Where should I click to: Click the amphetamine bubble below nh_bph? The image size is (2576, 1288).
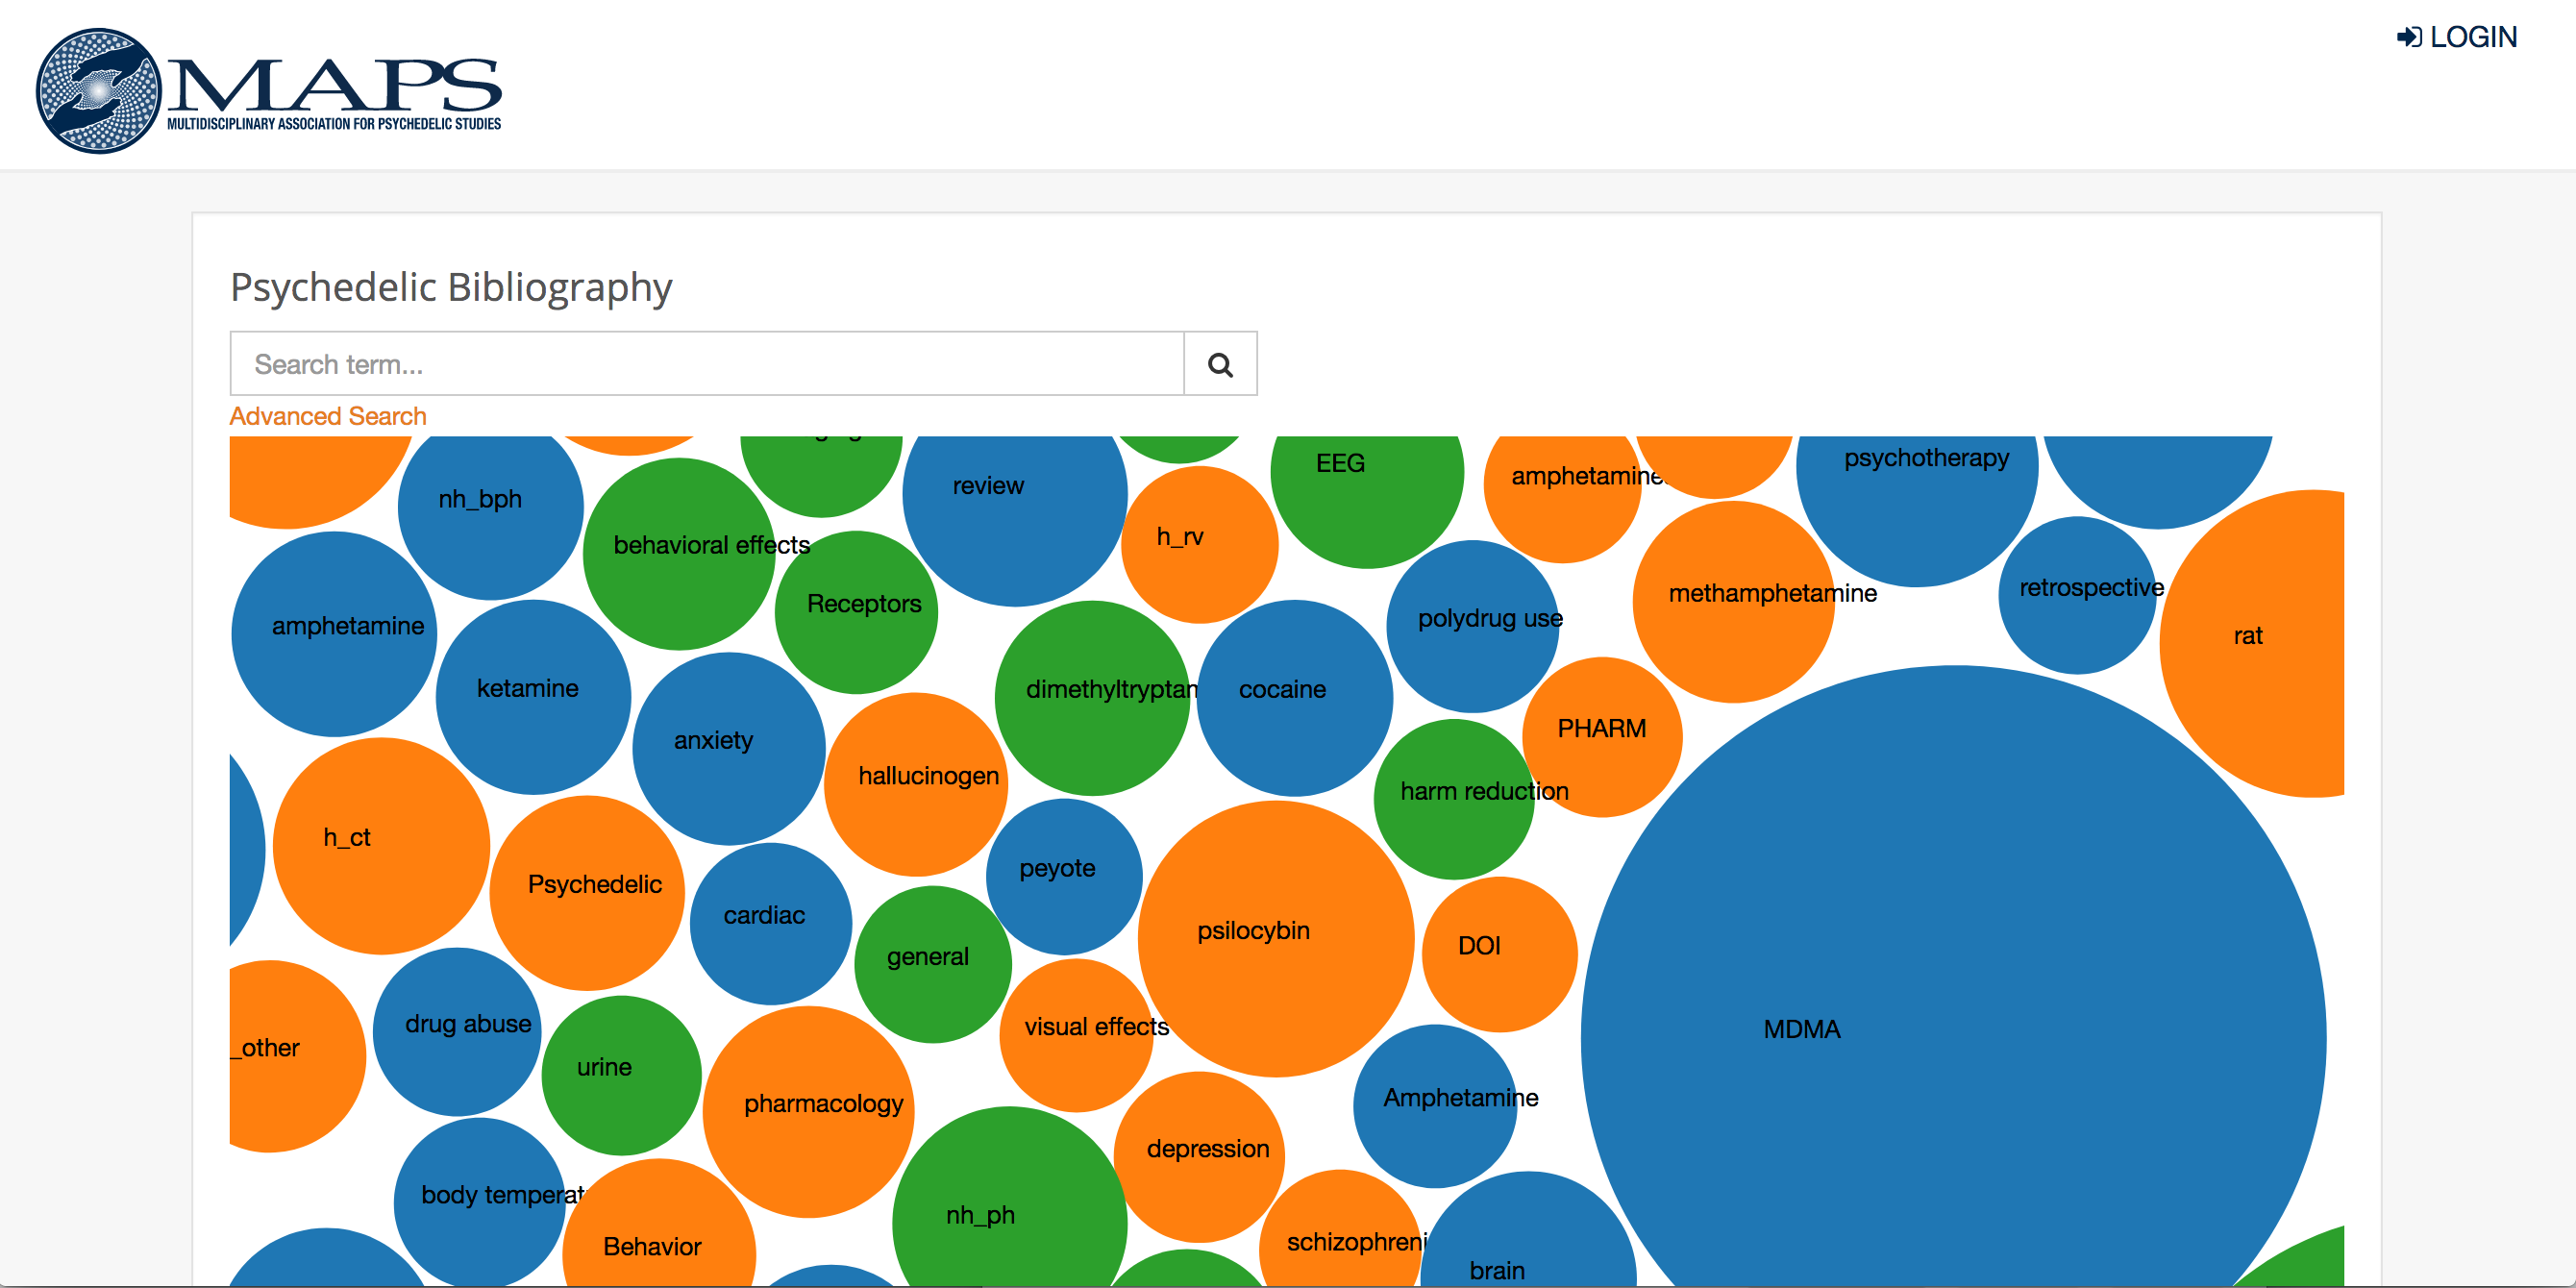(334, 634)
